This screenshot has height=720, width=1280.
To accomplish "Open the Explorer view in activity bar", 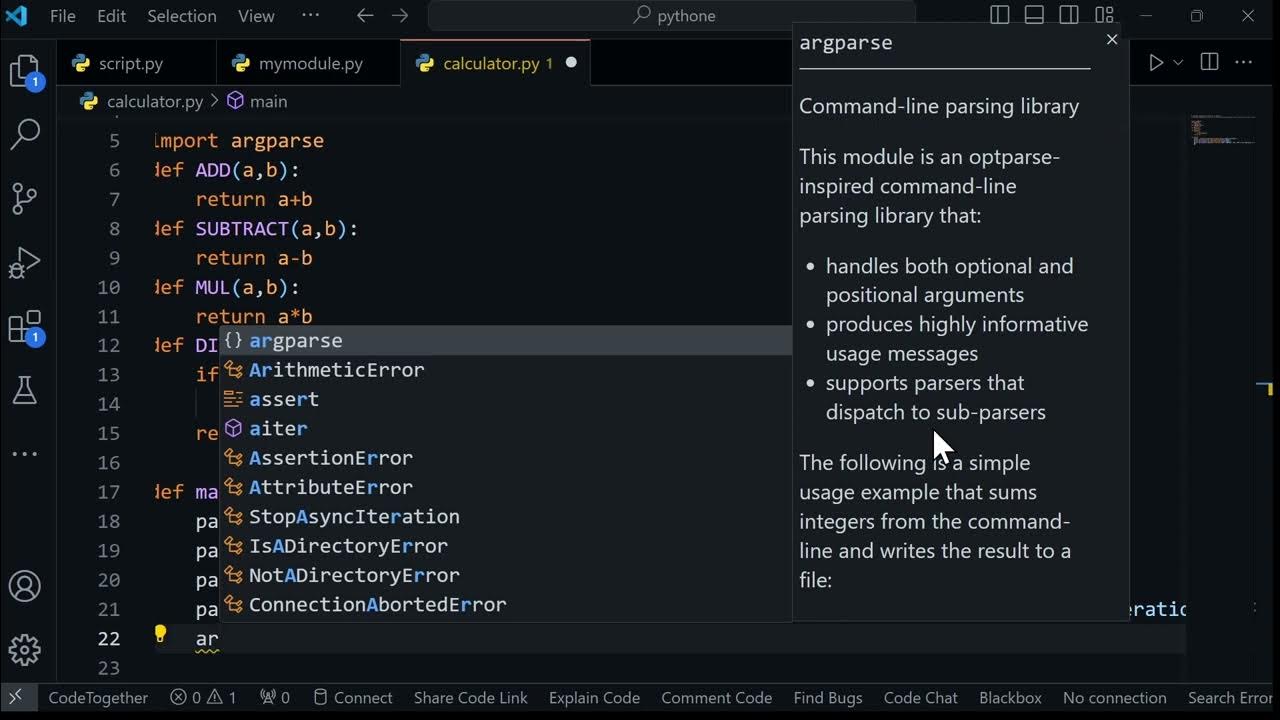I will click(x=25, y=71).
